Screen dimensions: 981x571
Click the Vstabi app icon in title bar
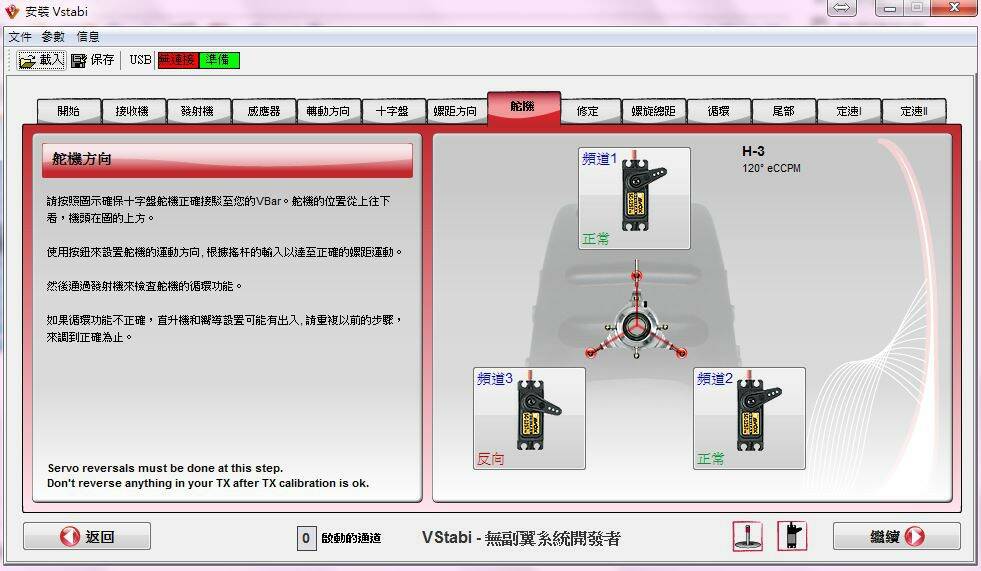coord(12,11)
